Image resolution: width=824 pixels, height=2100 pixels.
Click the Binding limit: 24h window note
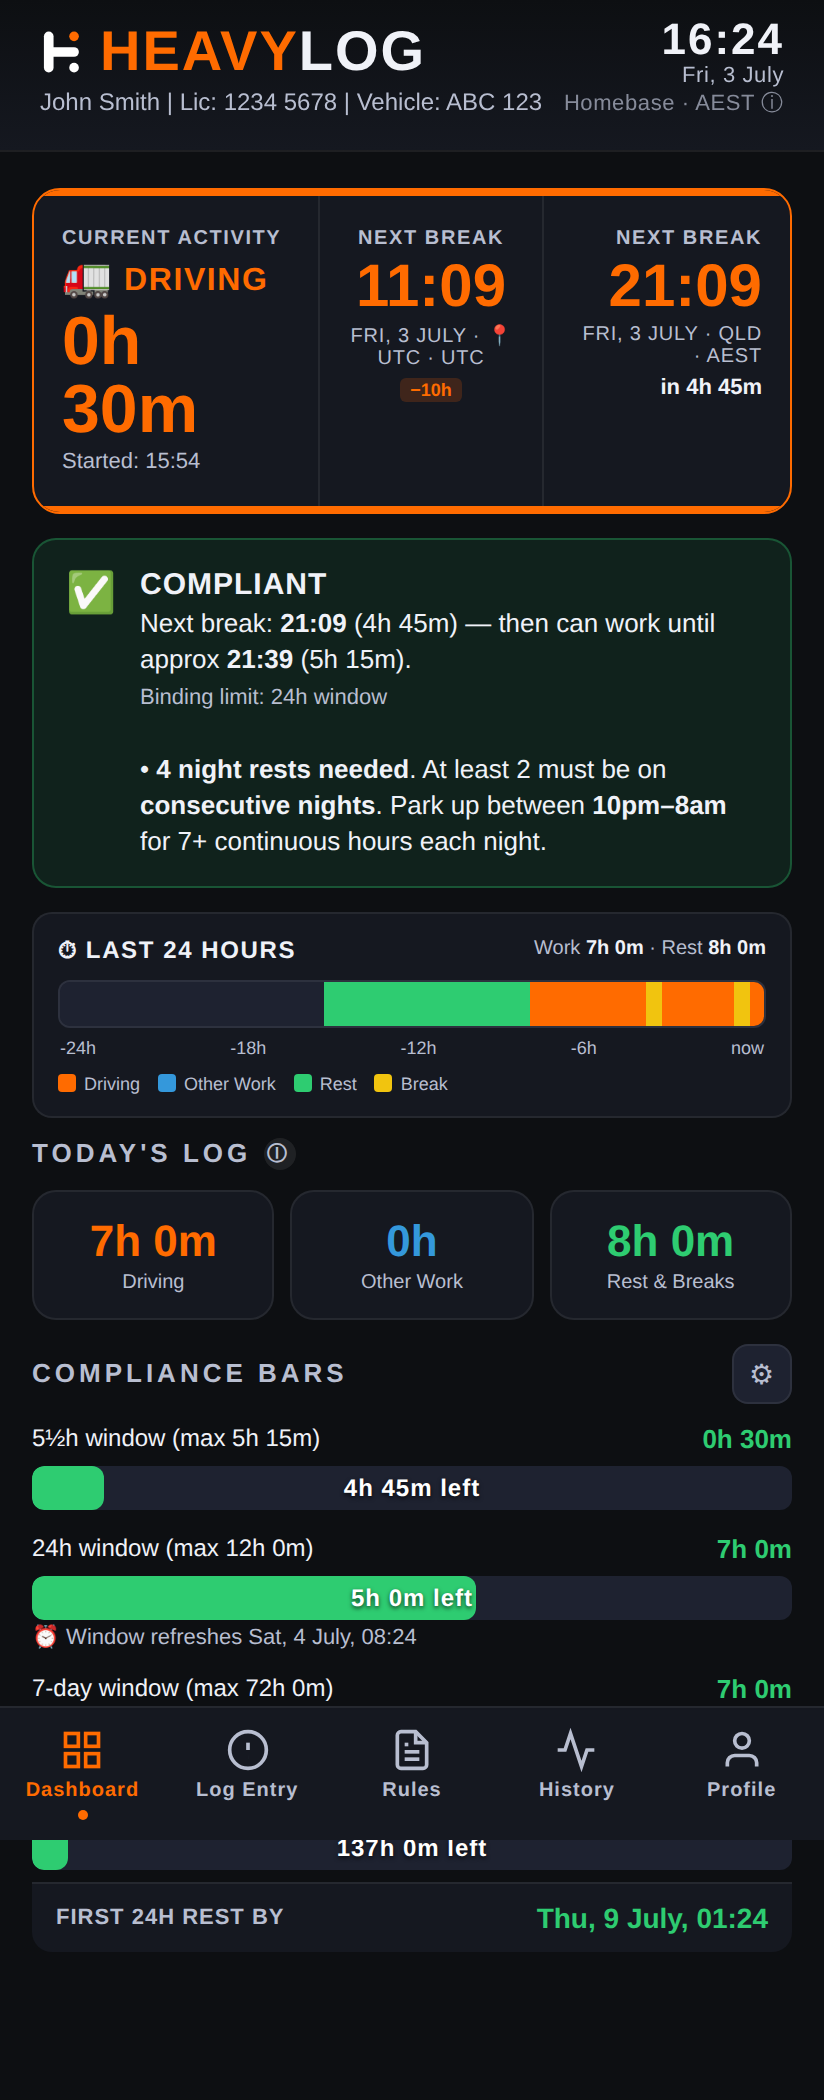tap(263, 697)
